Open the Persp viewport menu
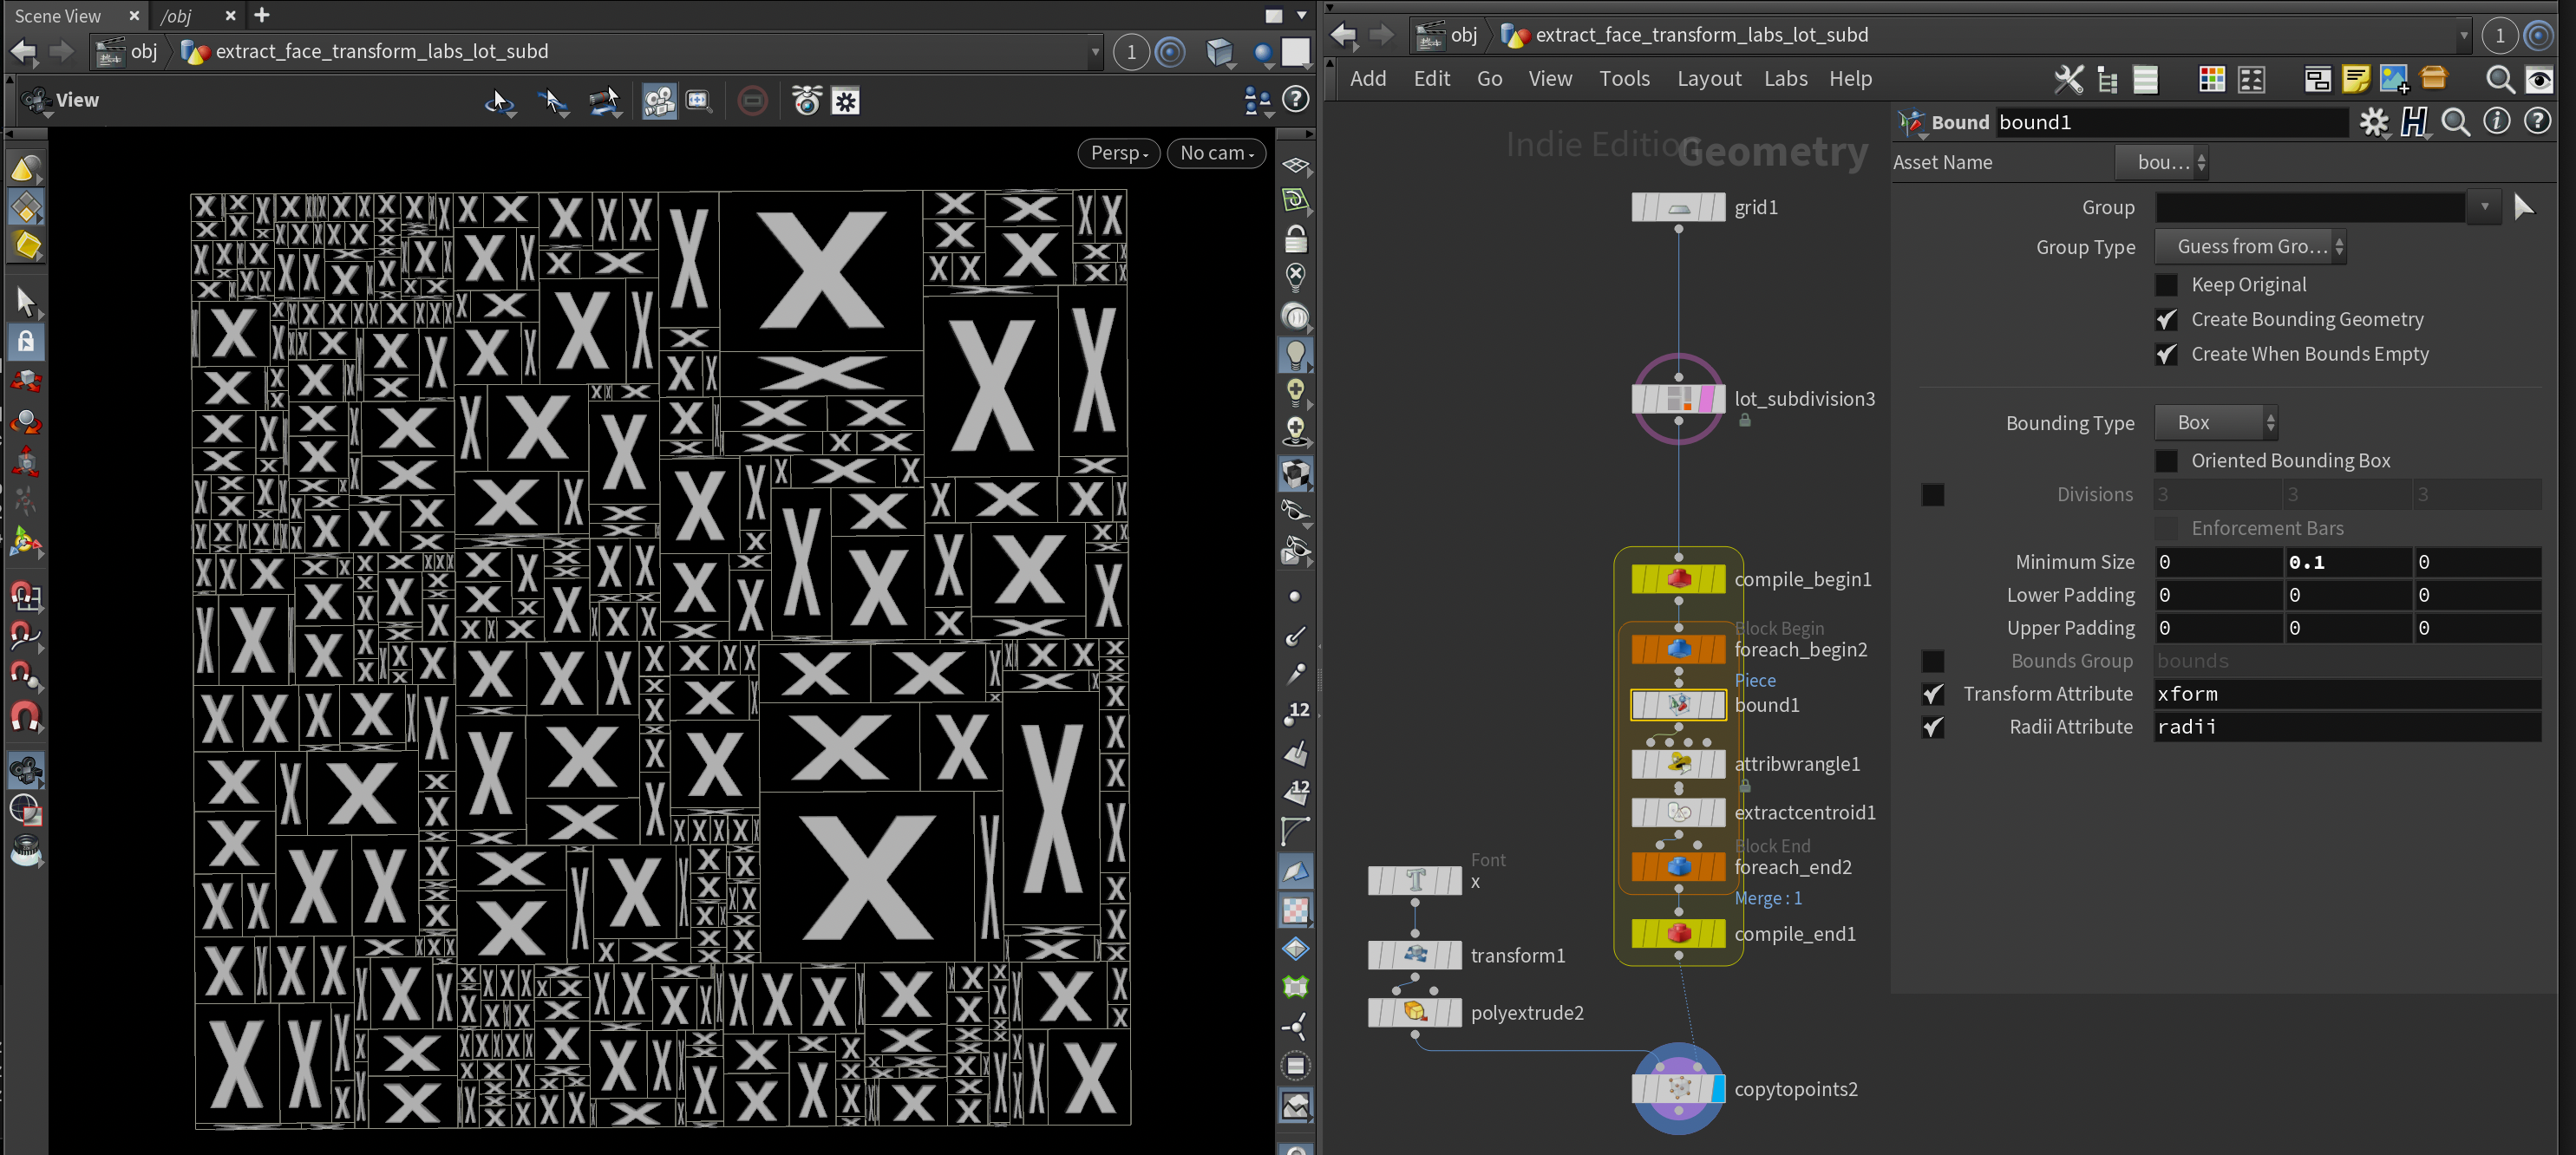 tap(1118, 153)
